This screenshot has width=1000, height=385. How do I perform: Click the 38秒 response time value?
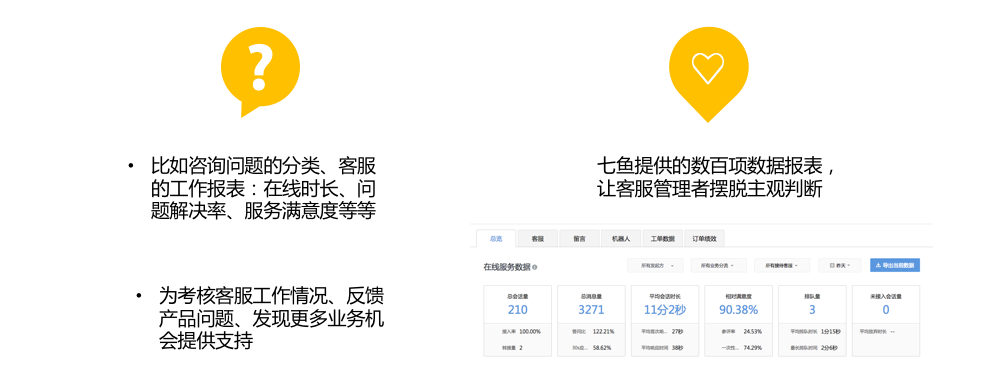[x=677, y=348]
